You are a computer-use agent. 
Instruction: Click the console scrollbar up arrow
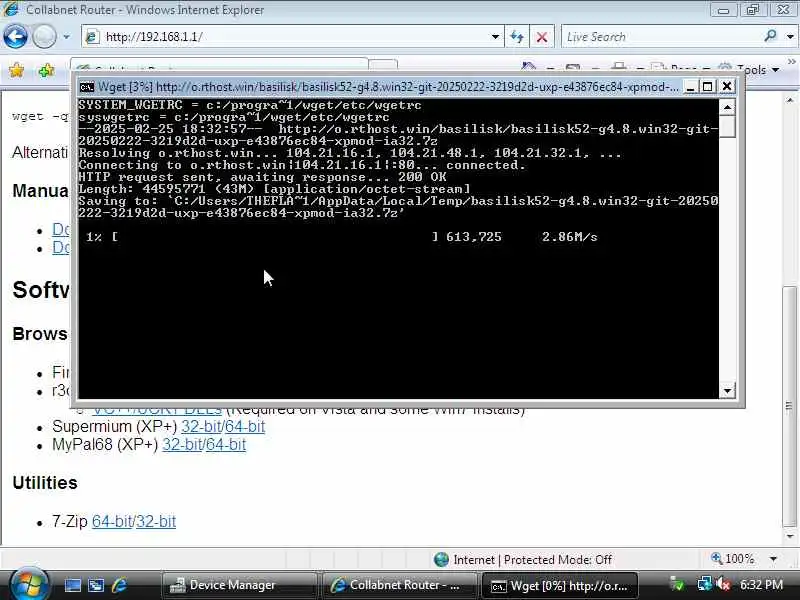click(x=727, y=107)
